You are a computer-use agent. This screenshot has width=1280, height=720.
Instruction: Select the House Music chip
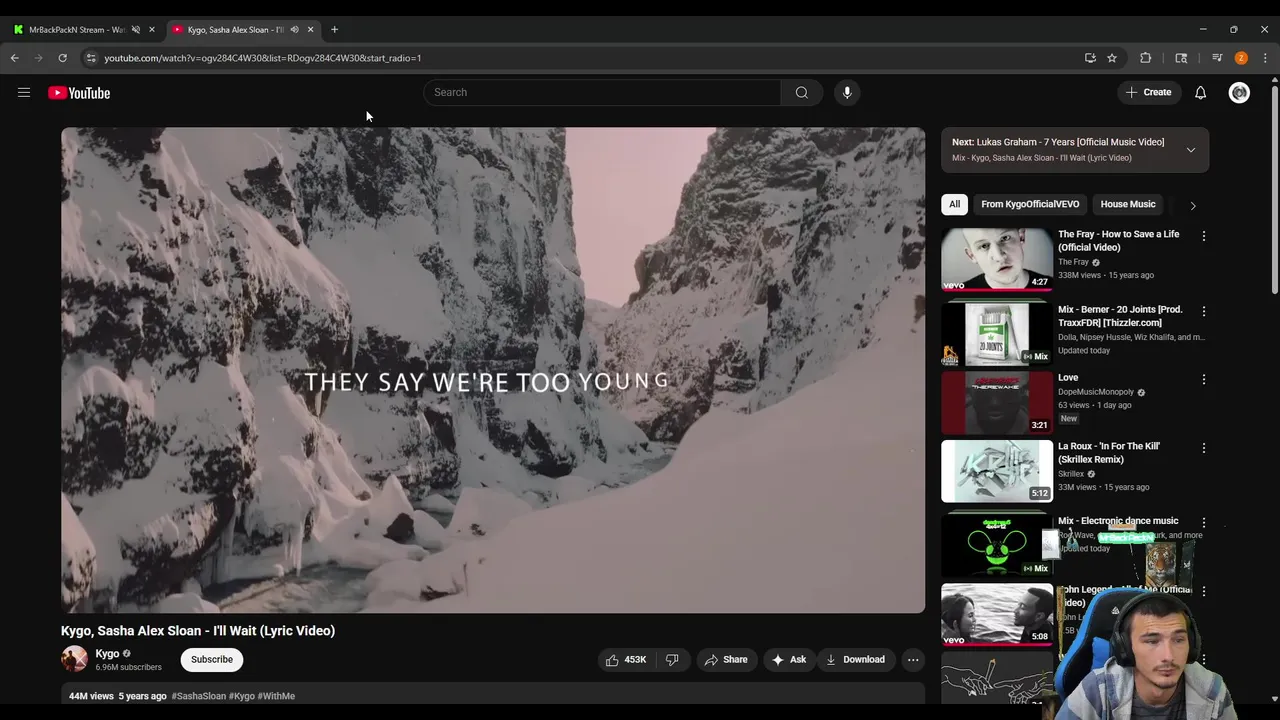tap(1128, 204)
